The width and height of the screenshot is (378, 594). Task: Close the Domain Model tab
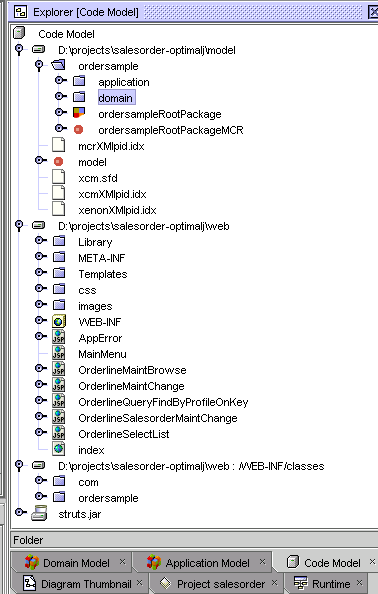coord(122,562)
